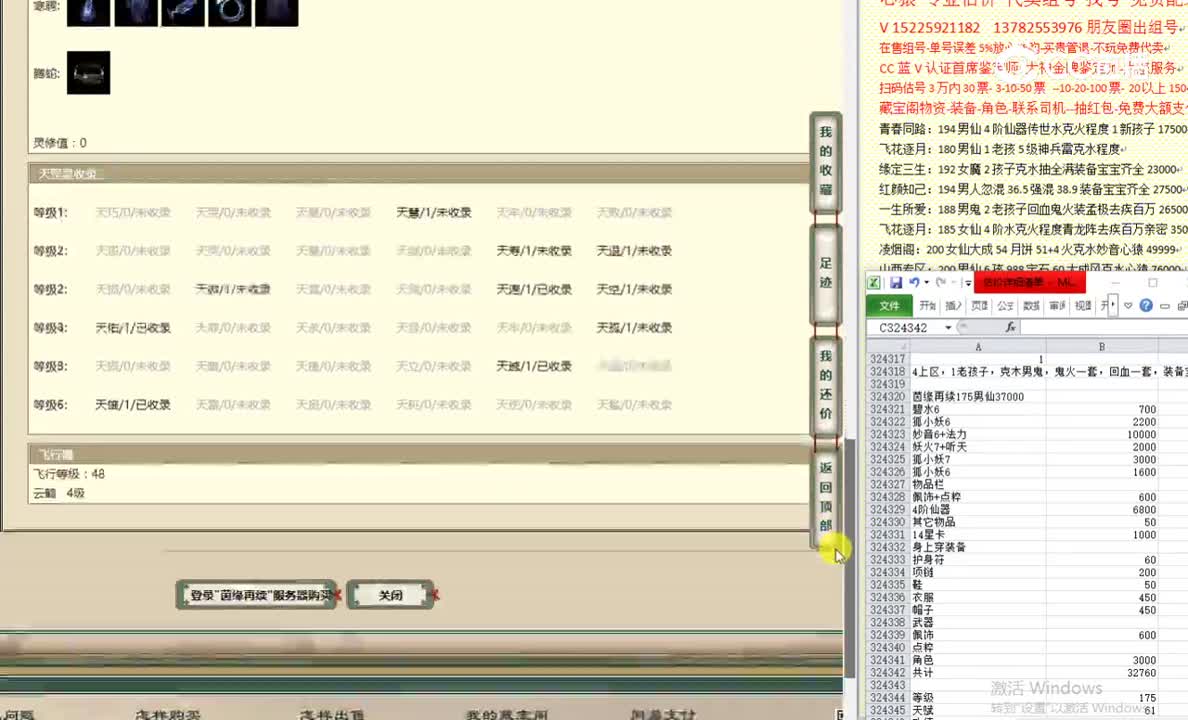
Task: Click the 登录茵缘再续服务器购买 button
Action: click(256, 594)
